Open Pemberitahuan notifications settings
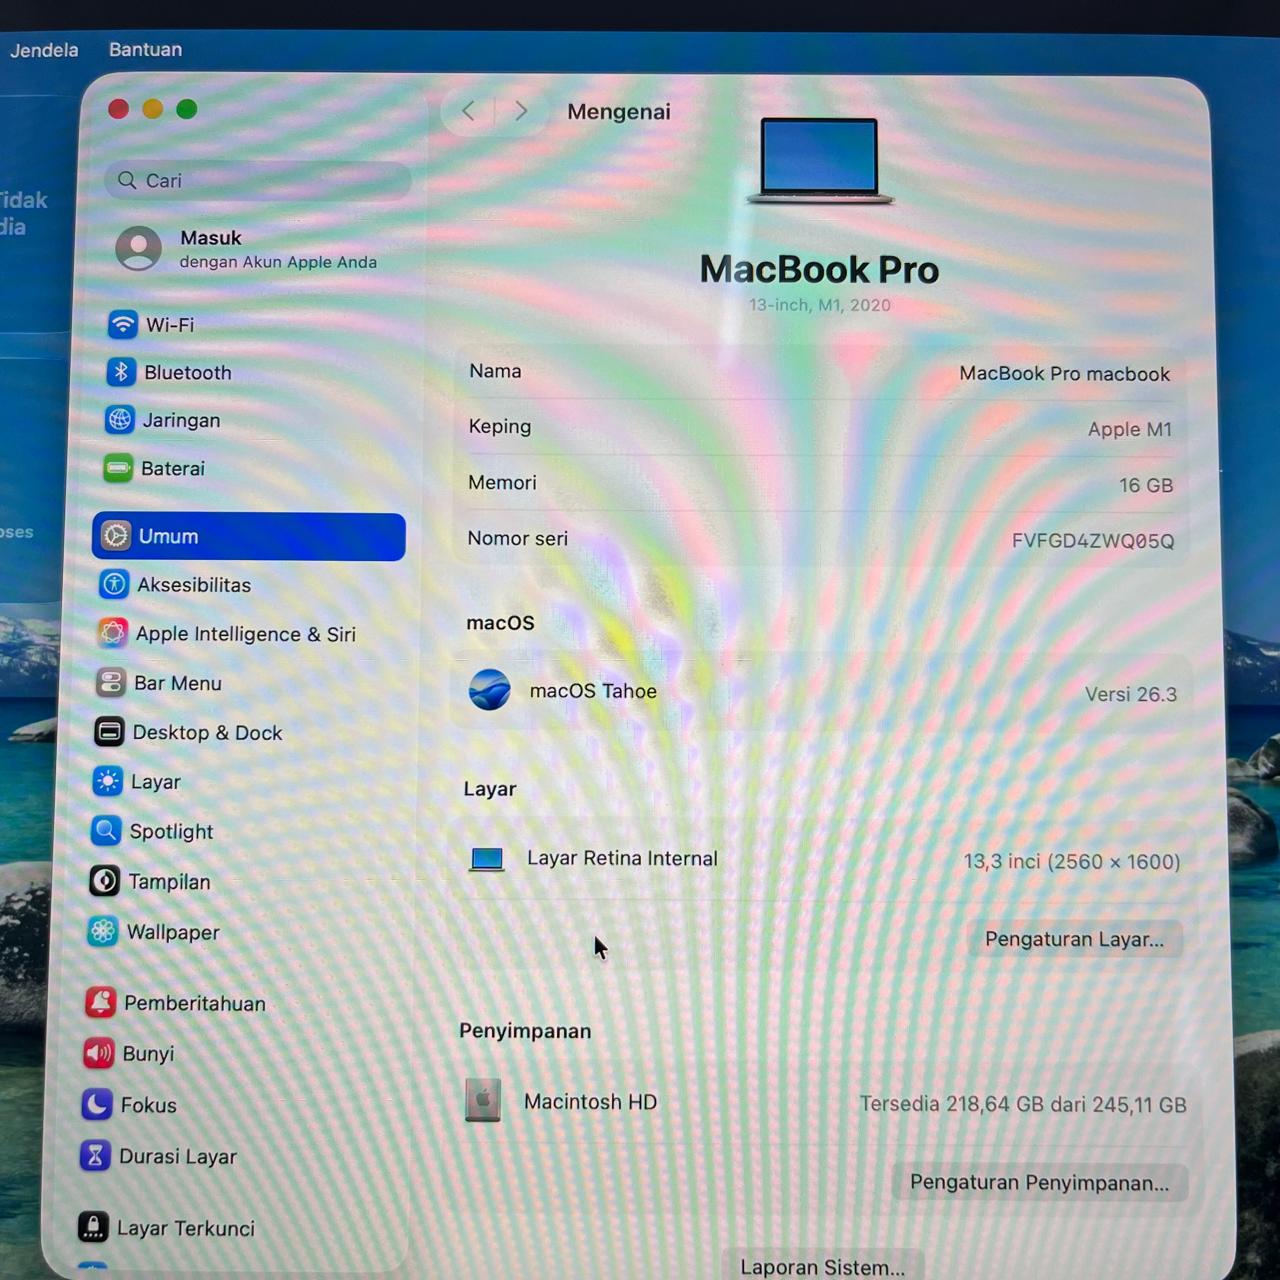The image size is (1280, 1280). [x=175, y=1003]
